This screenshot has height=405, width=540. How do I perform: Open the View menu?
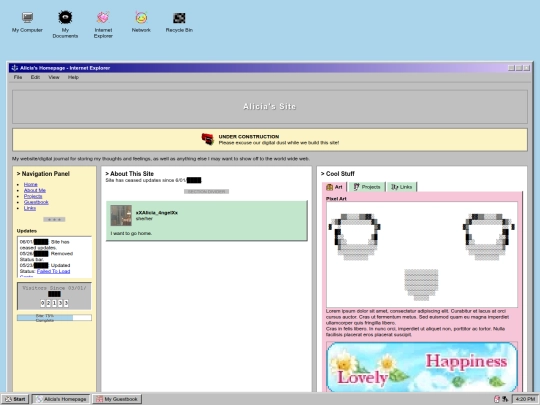point(54,77)
